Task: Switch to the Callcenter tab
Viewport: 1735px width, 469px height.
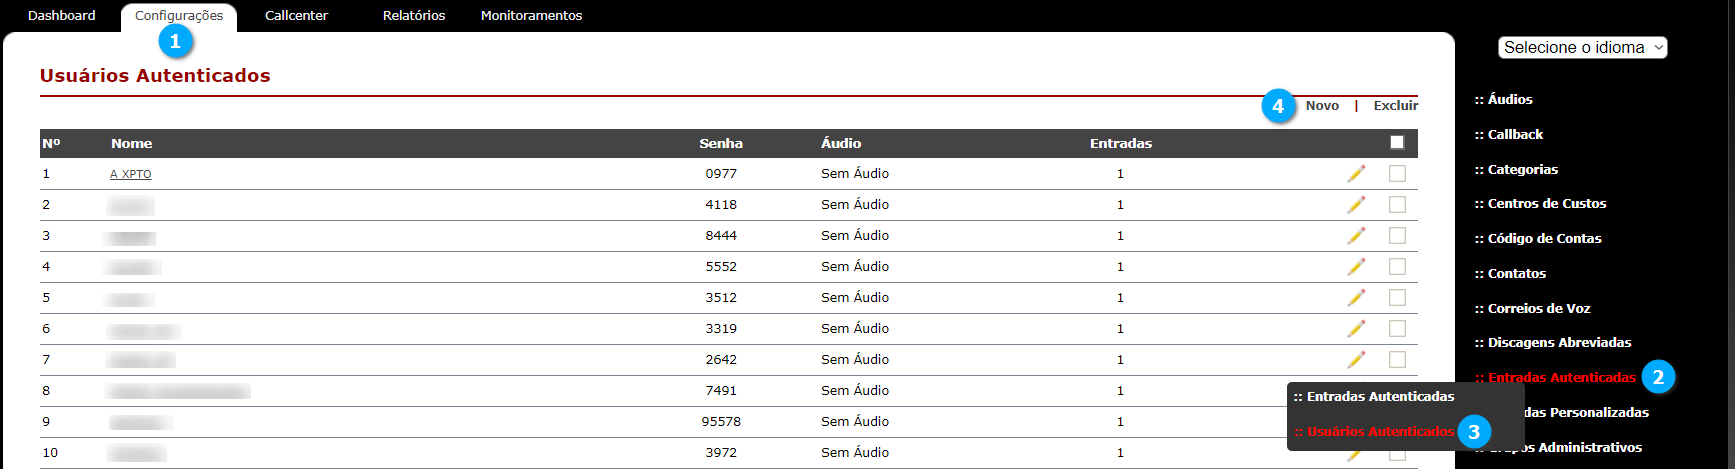Action: [296, 16]
